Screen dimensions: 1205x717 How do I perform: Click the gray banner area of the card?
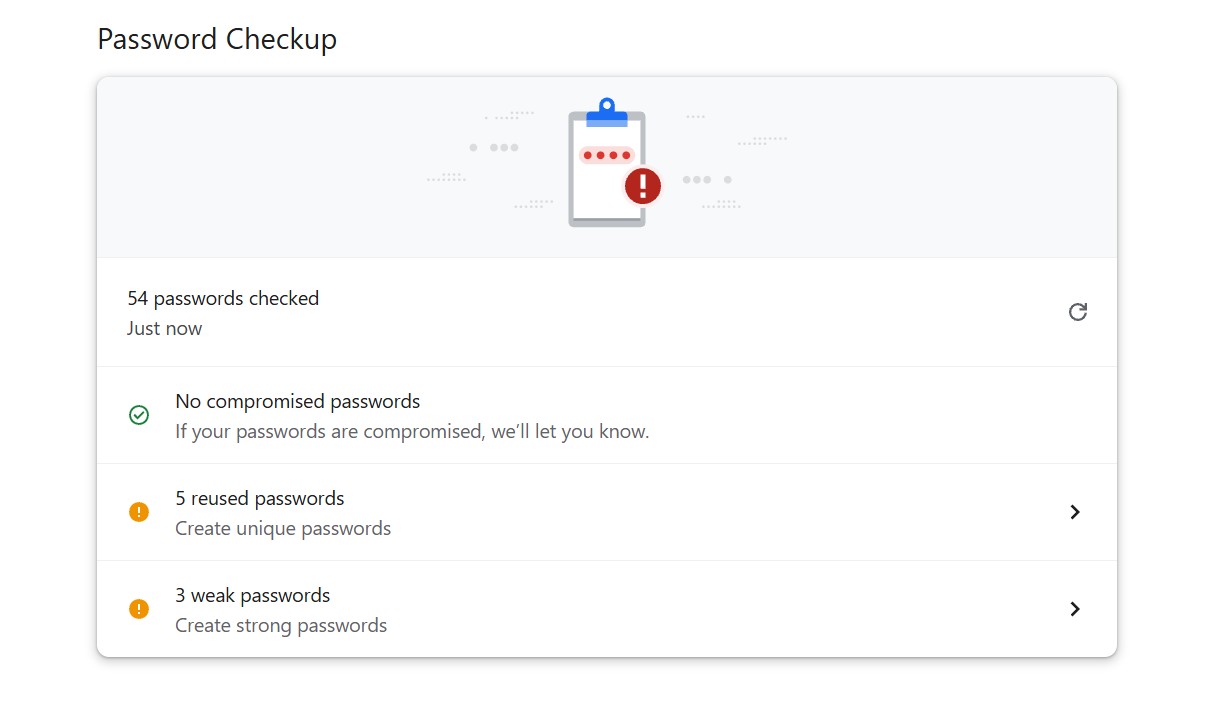(607, 167)
